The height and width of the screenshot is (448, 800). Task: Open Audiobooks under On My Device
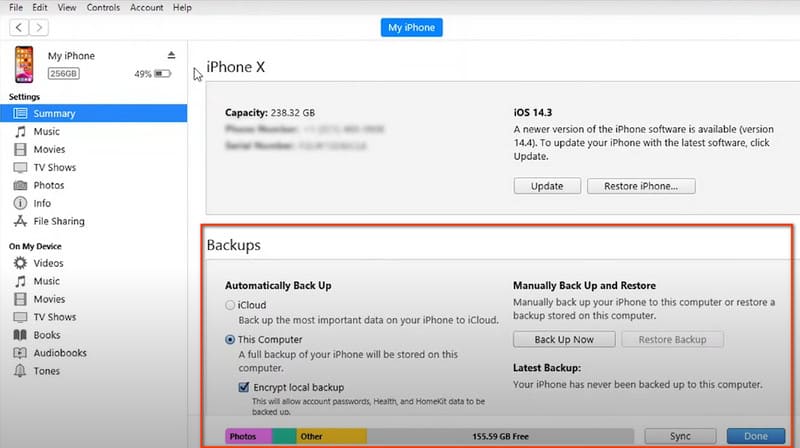click(58, 354)
